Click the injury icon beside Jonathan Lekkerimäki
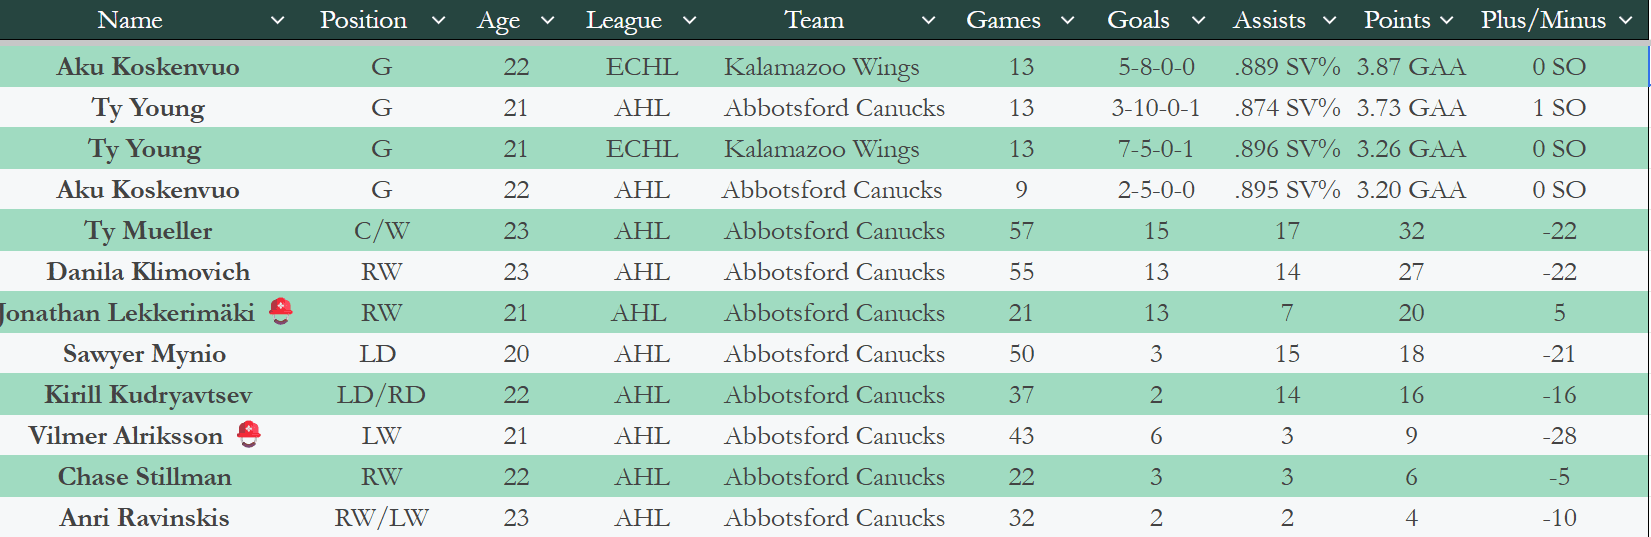Screen dimensions: 1651x537 pos(281,312)
